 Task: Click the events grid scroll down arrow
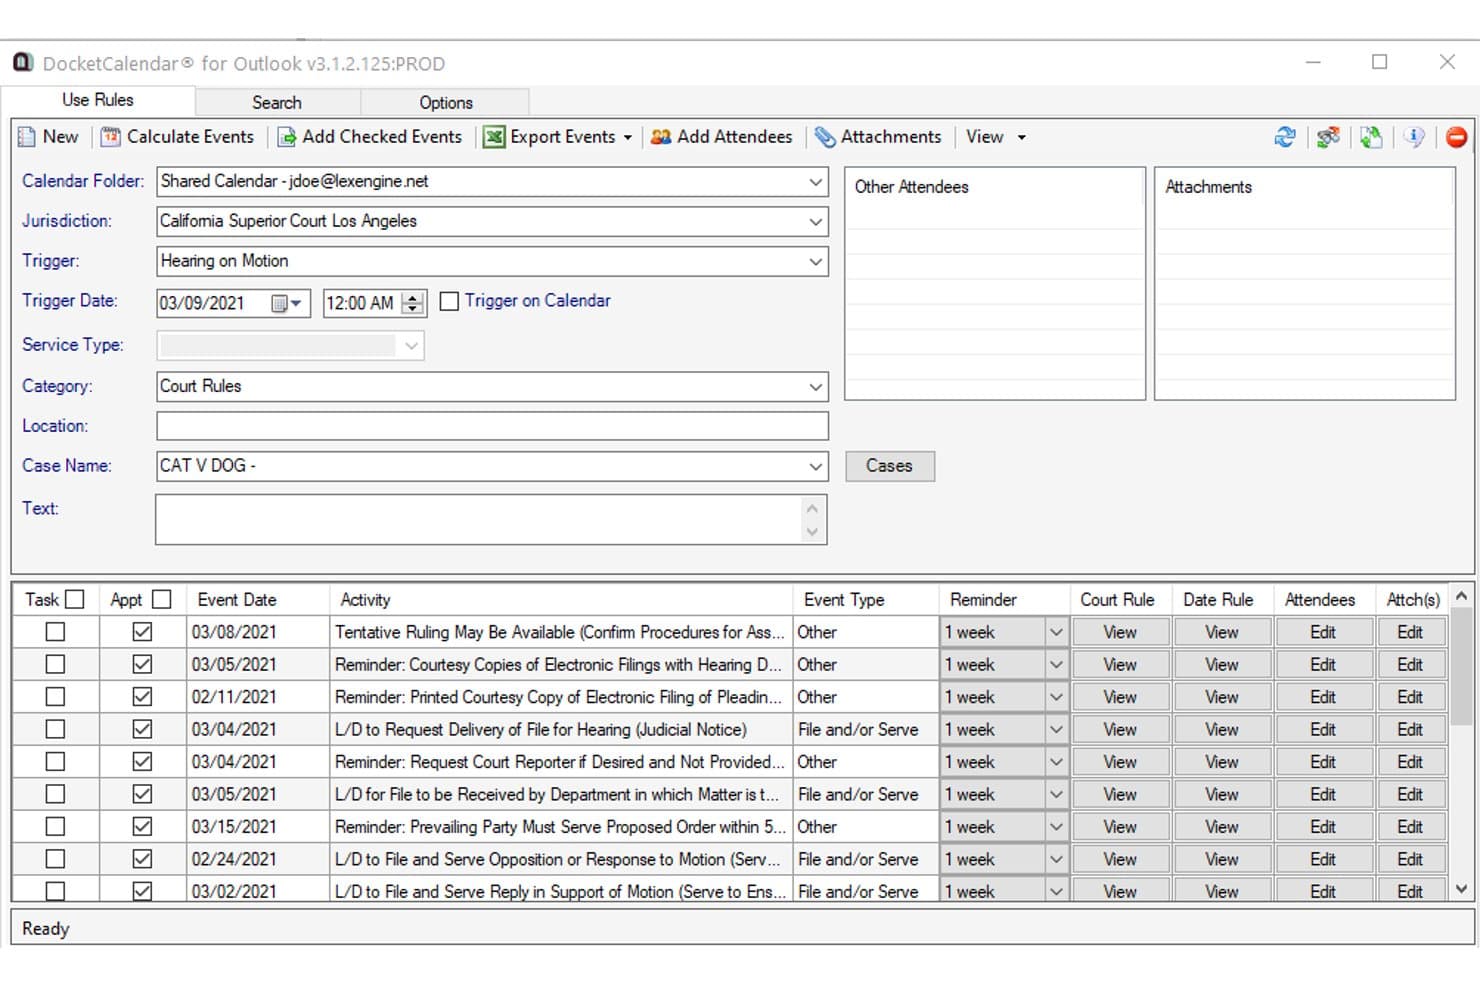click(1461, 888)
